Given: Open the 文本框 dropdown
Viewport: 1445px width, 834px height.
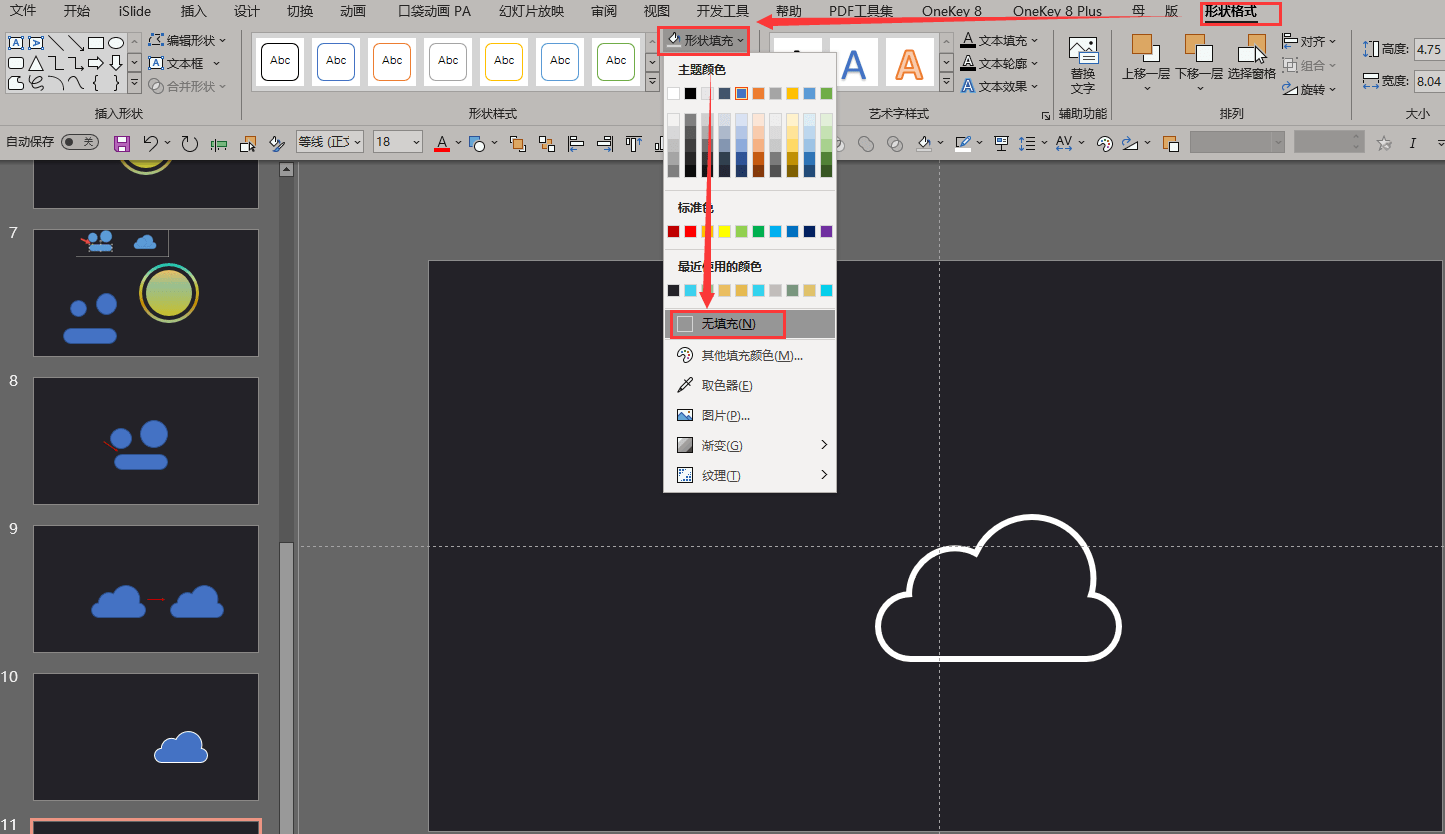Looking at the screenshot, I should (x=185, y=63).
